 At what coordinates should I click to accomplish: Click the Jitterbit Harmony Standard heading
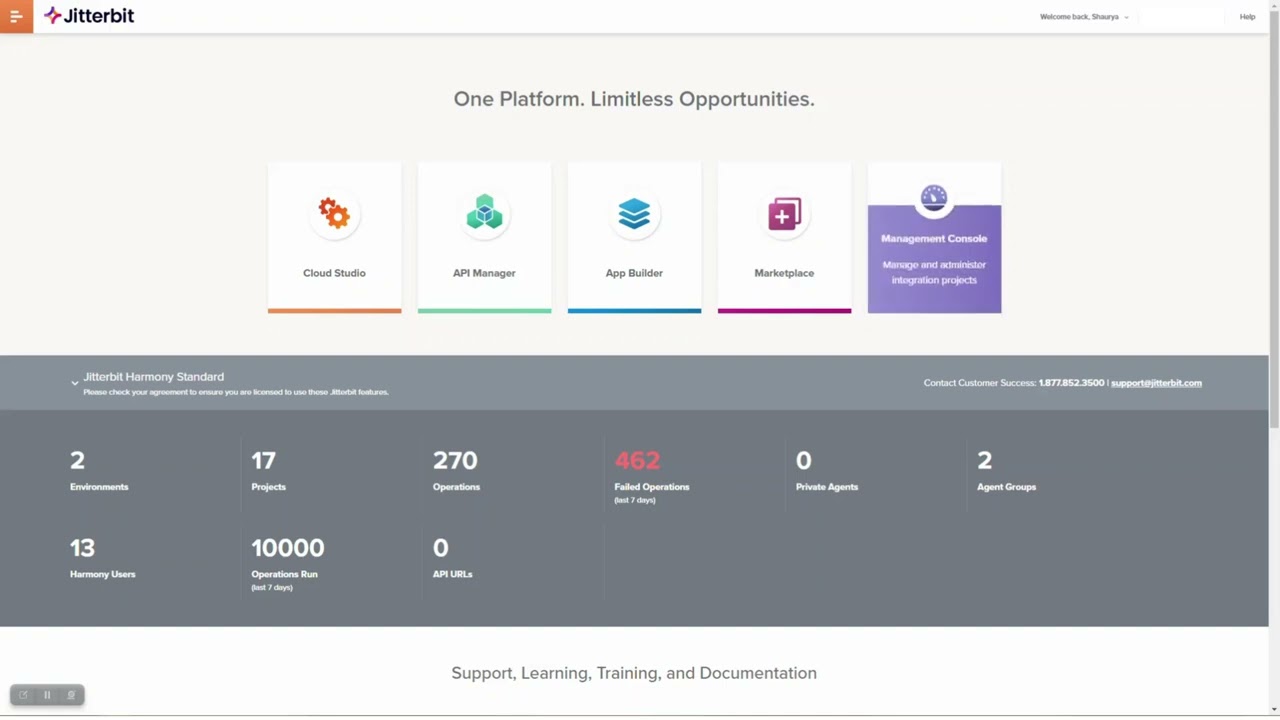pos(154,377)
